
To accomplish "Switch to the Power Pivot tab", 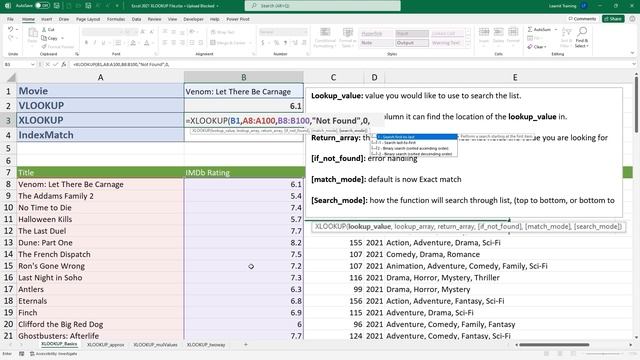I will click(238, 19).
